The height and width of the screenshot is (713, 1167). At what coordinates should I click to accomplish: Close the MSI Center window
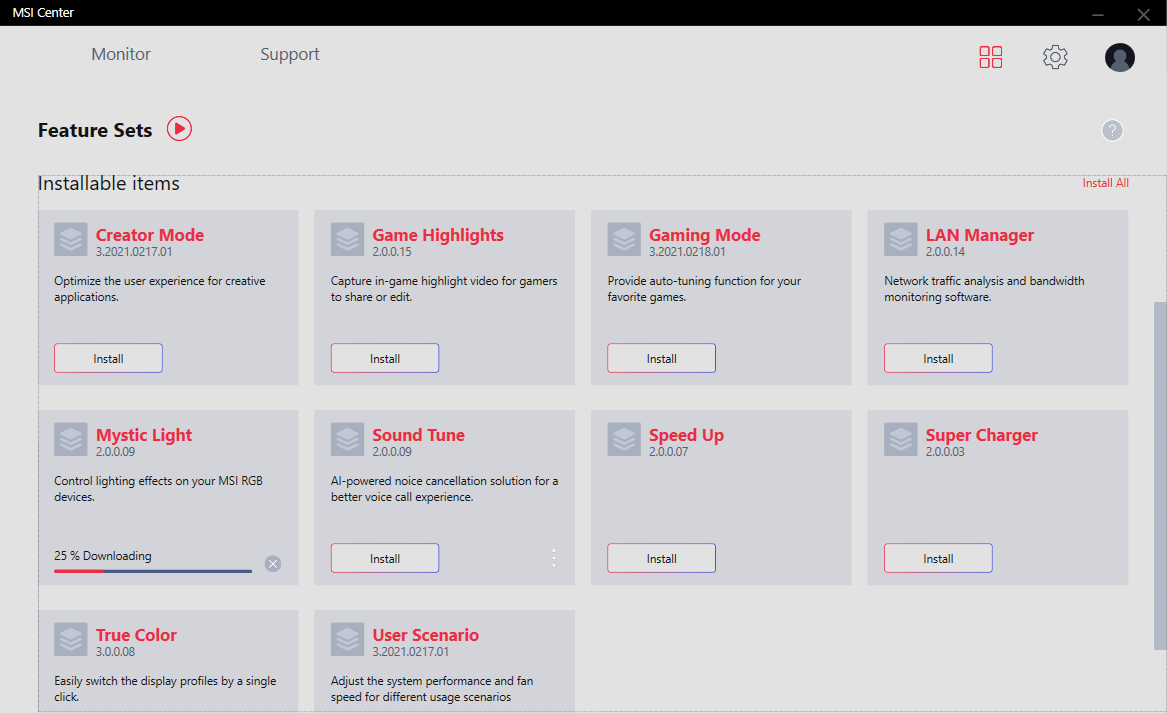point(1144,15)
